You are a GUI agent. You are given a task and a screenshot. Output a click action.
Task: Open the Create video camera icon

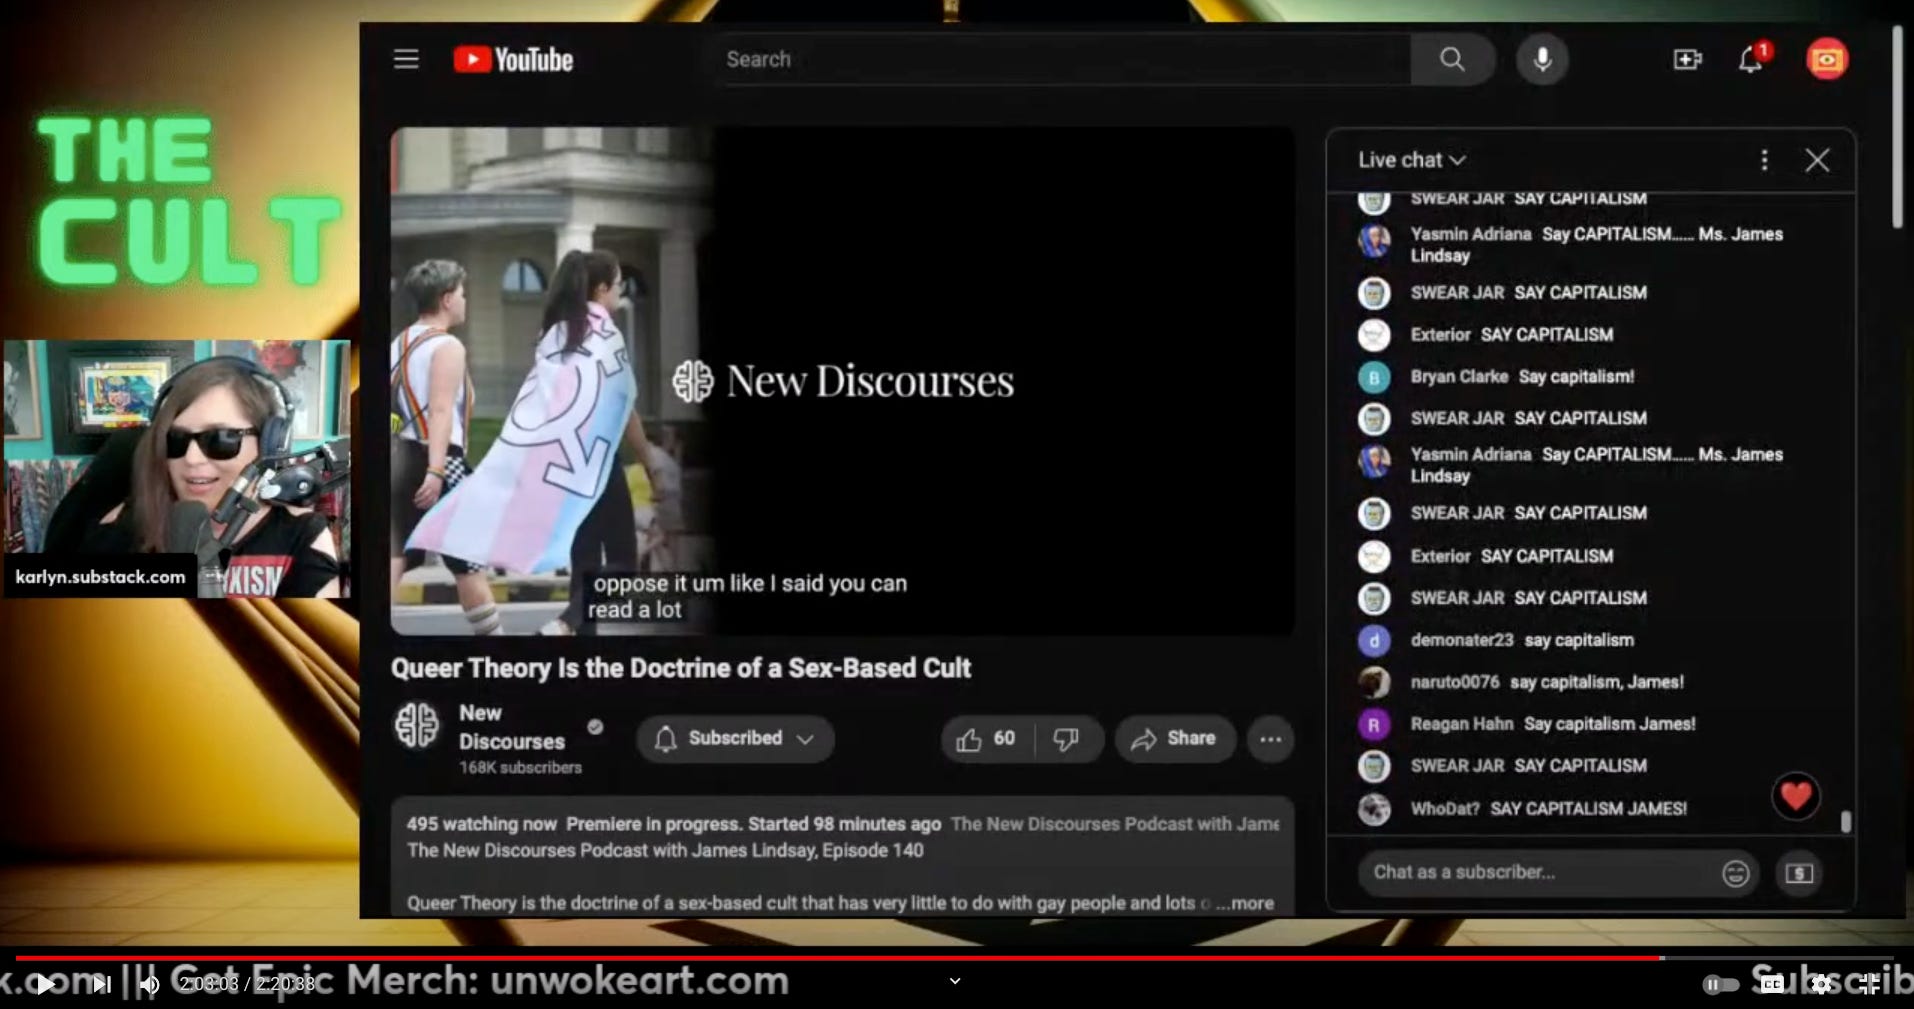(1687, 60)
